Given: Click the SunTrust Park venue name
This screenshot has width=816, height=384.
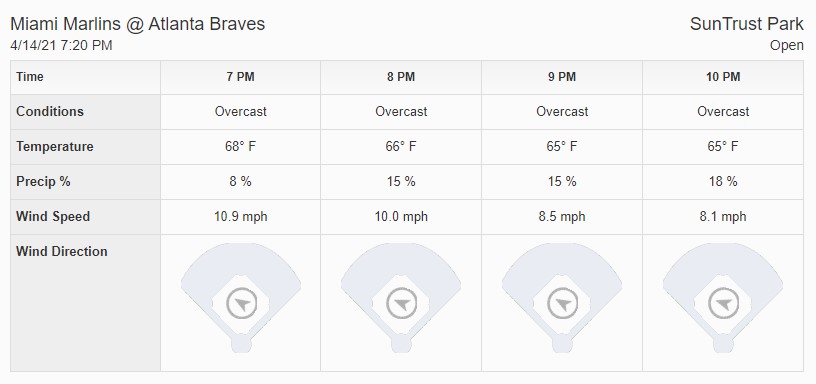Looking at the screenshot, I should click(747, 24).
